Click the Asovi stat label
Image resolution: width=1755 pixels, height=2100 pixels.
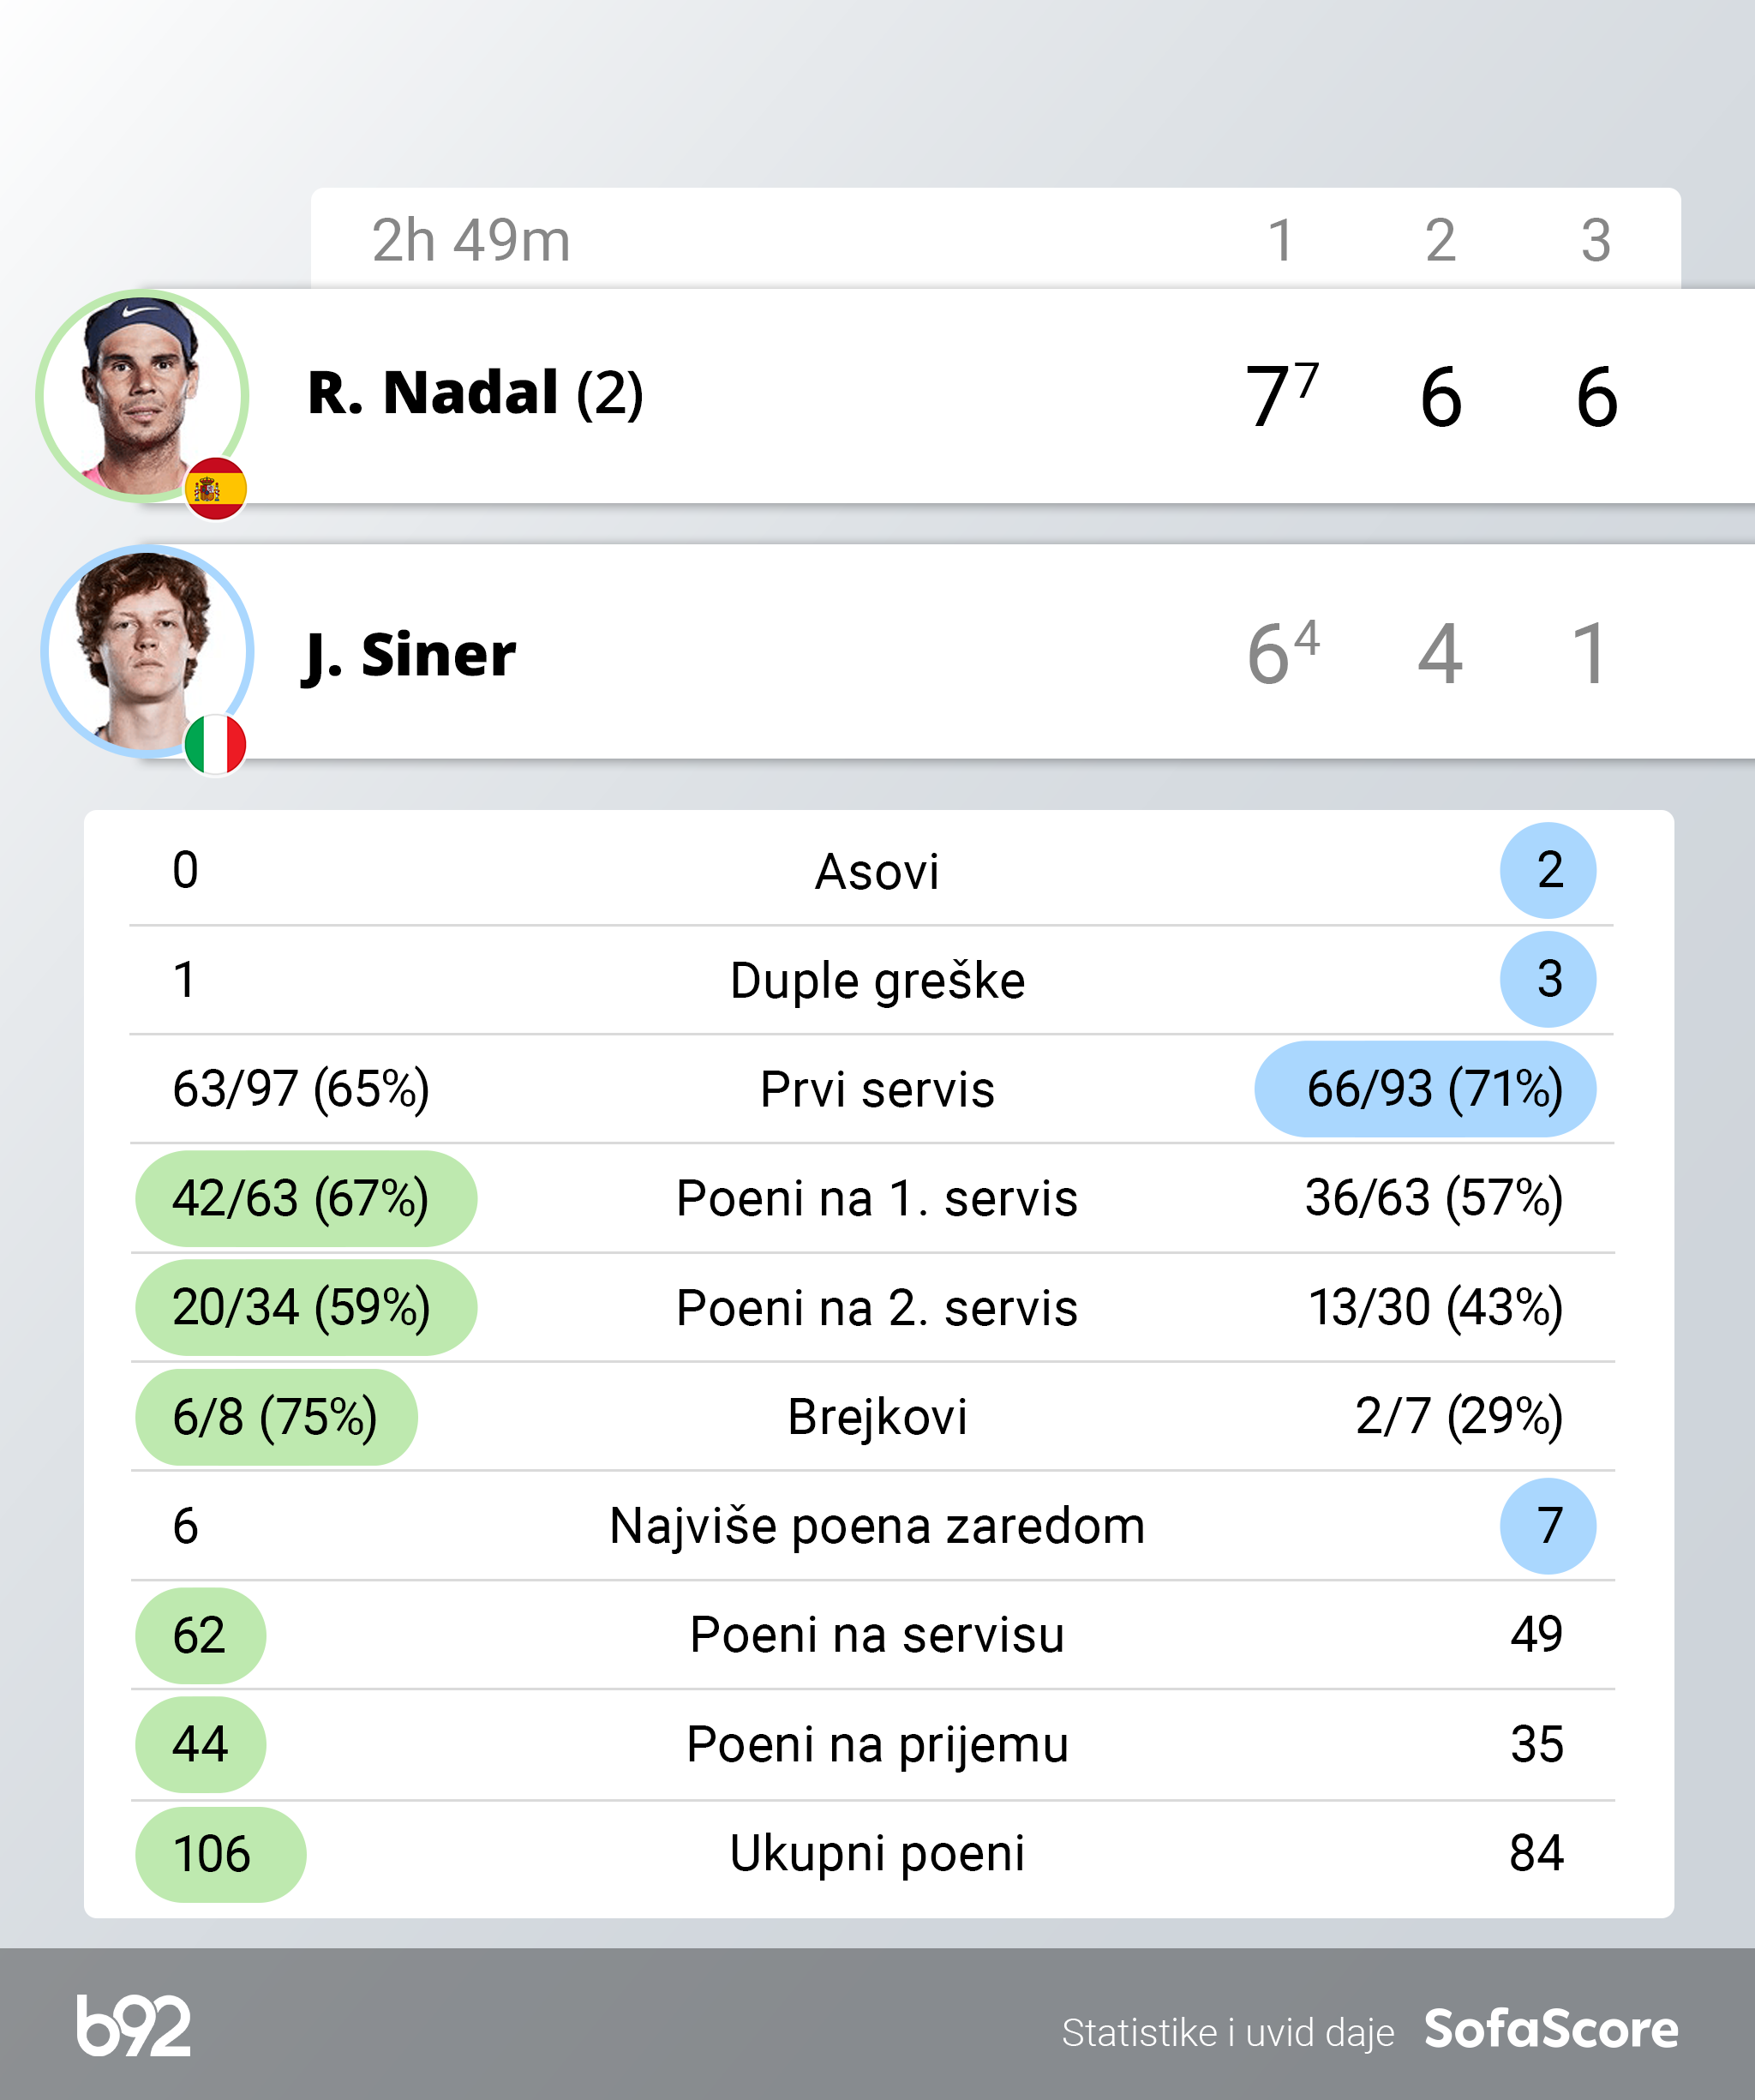[x=877, y=871]
